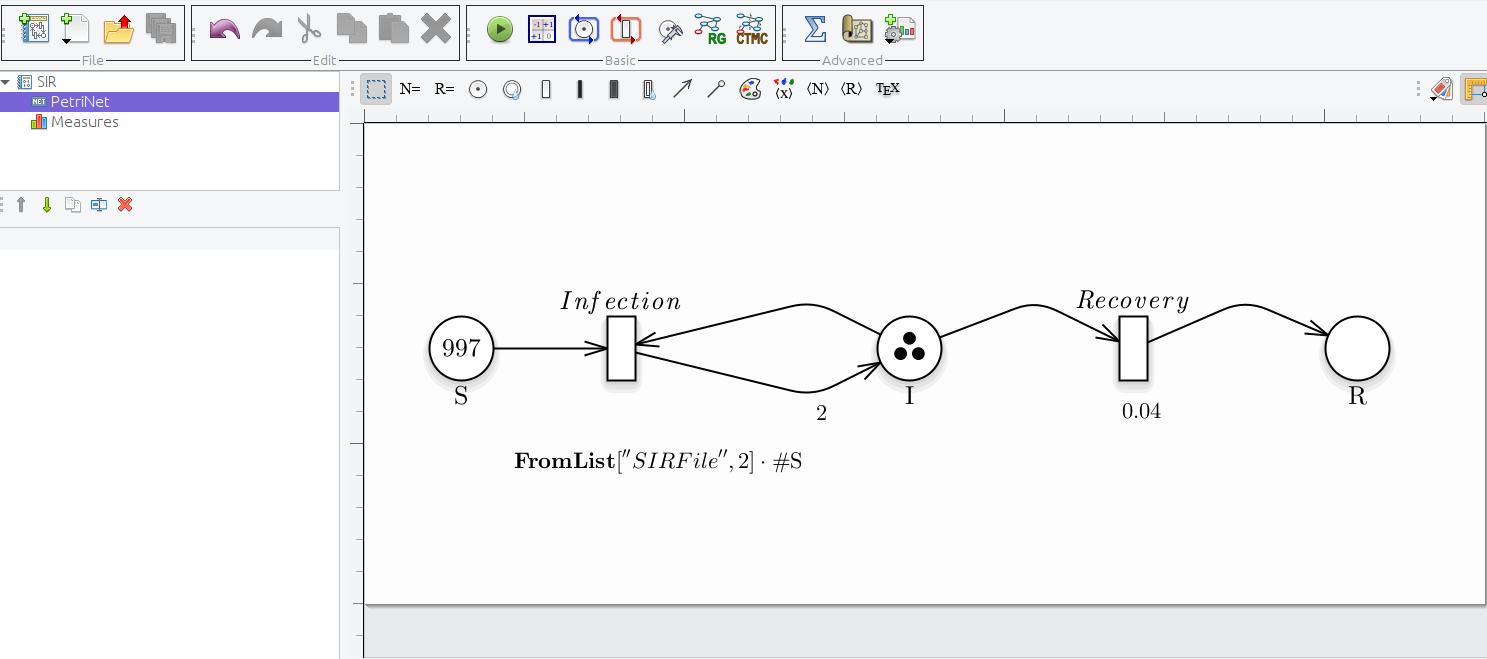Click the Sigma icon in Advanced toolbar
The image size is (1487, 659).
click(815, 30)
